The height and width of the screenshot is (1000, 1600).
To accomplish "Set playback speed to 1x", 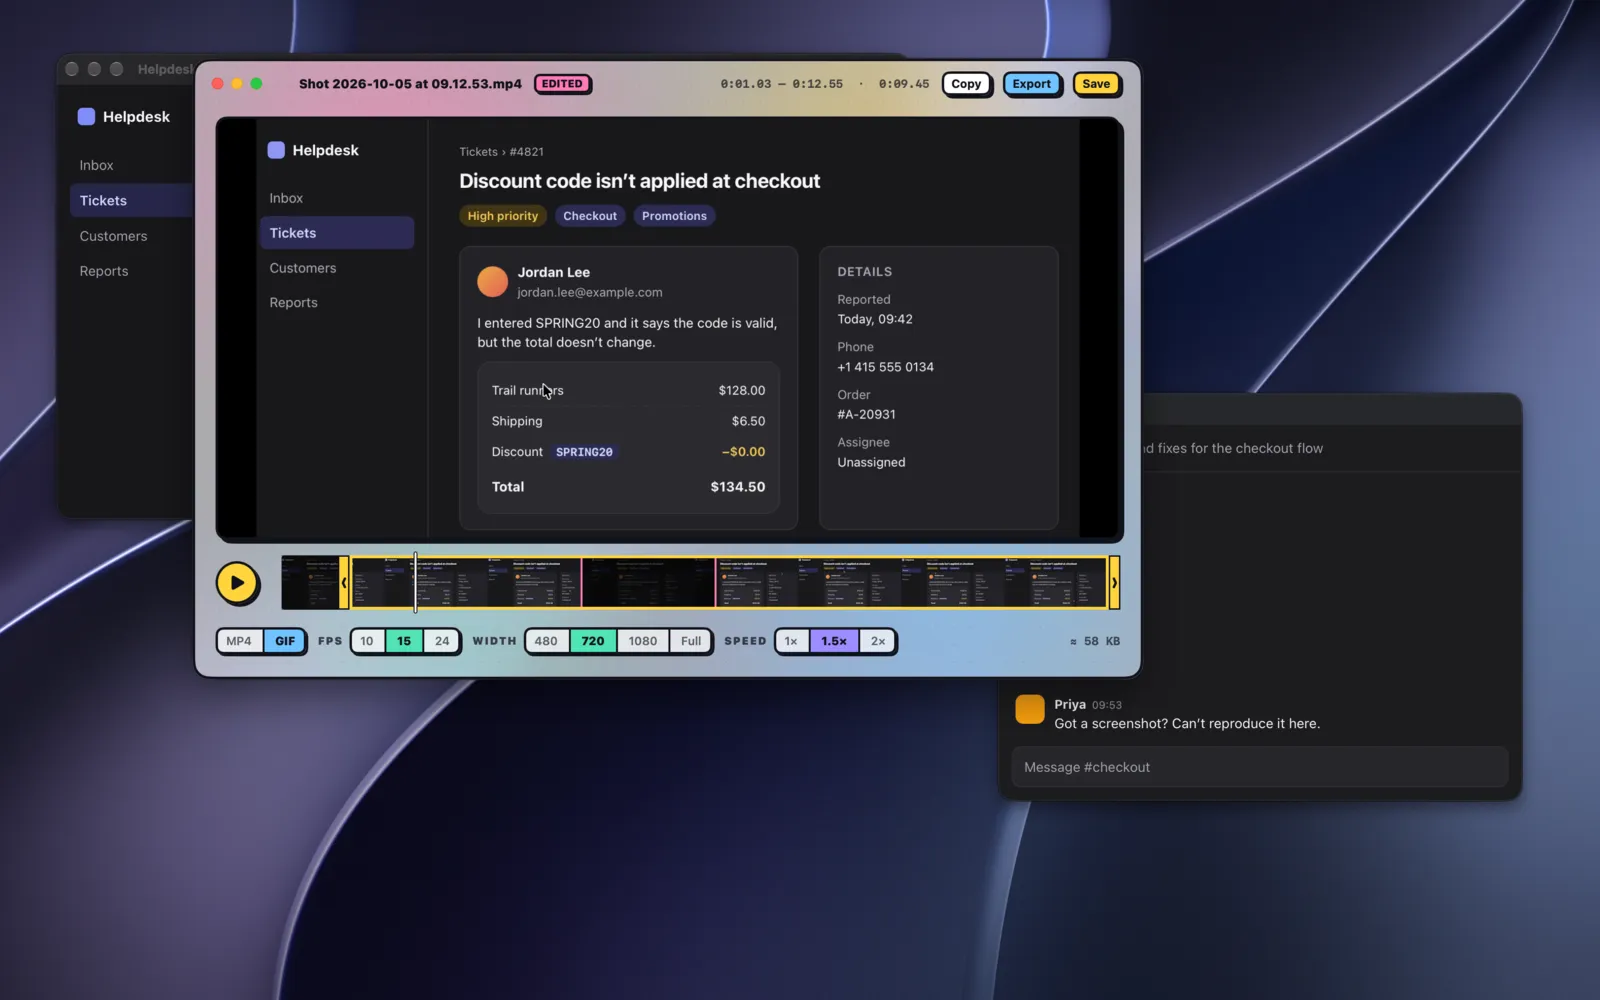I will (791, 641).
